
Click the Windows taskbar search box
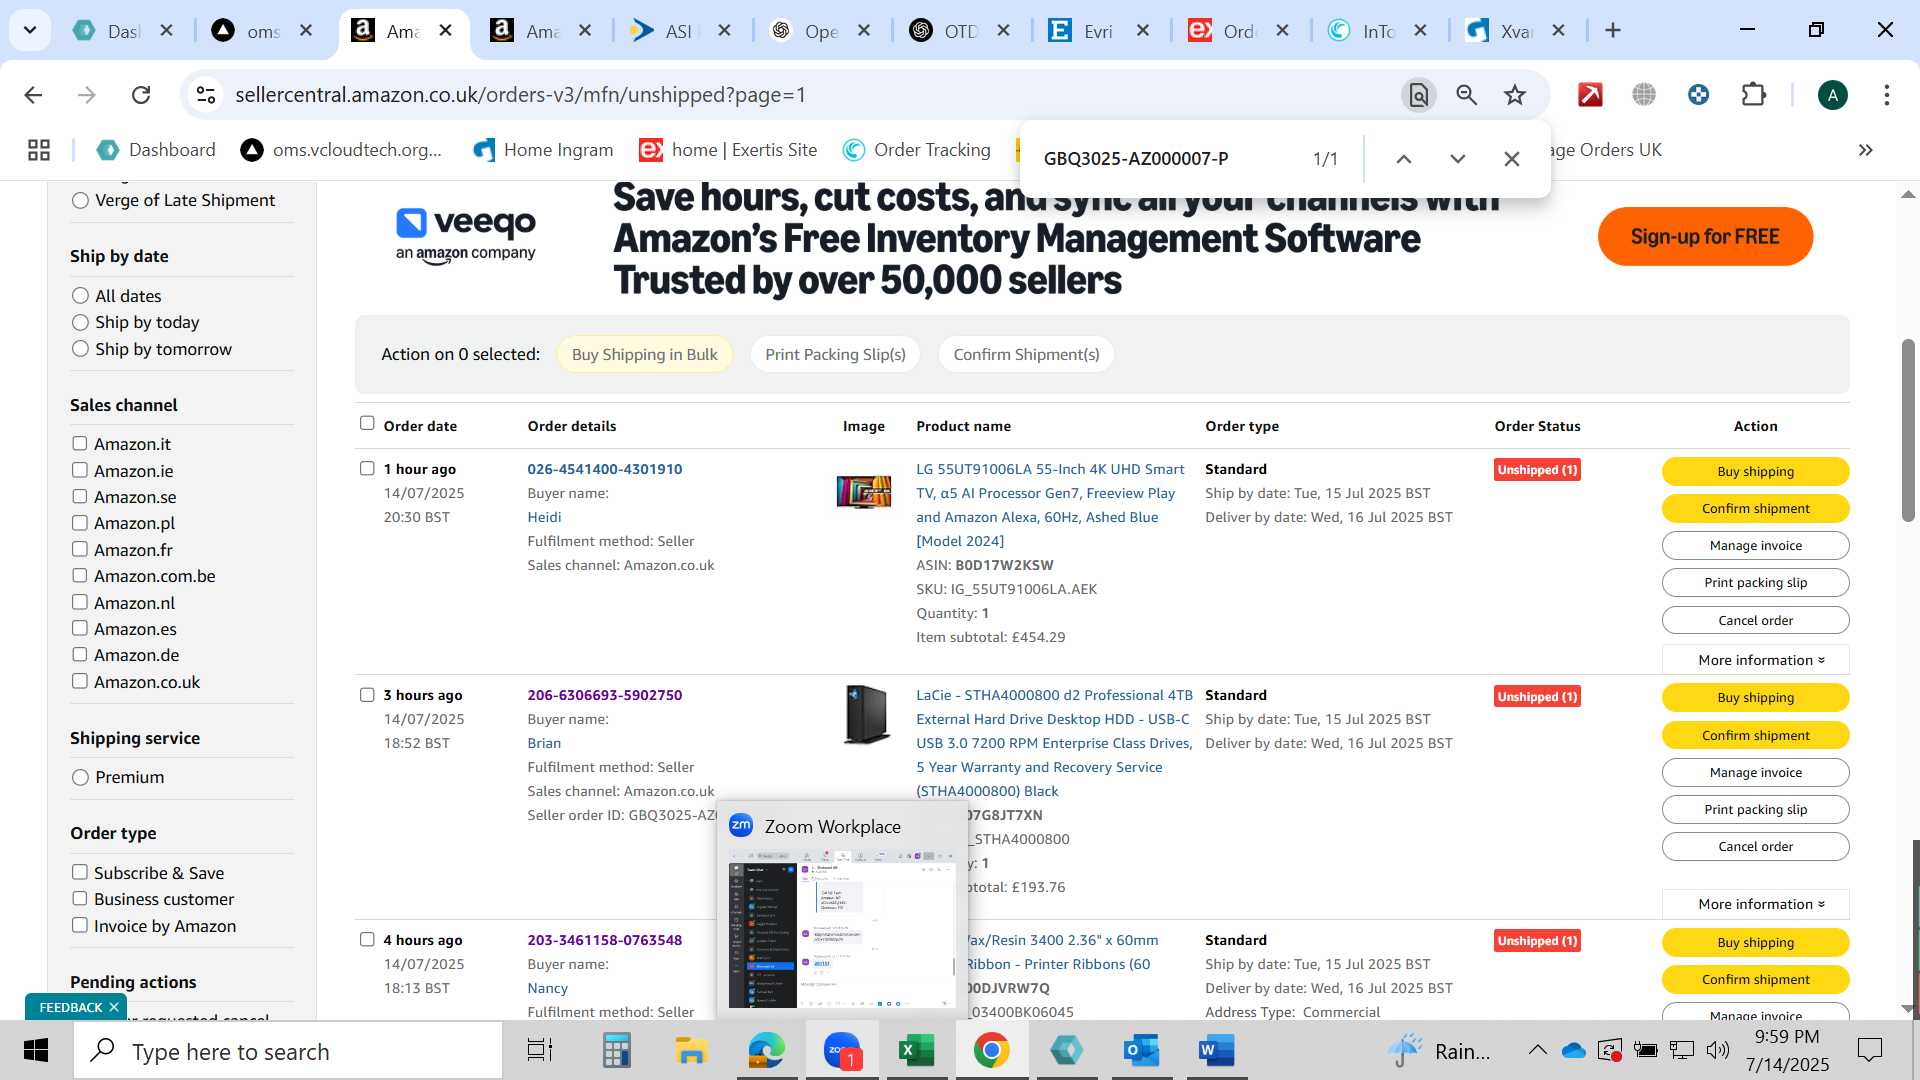coord(289,1051)
